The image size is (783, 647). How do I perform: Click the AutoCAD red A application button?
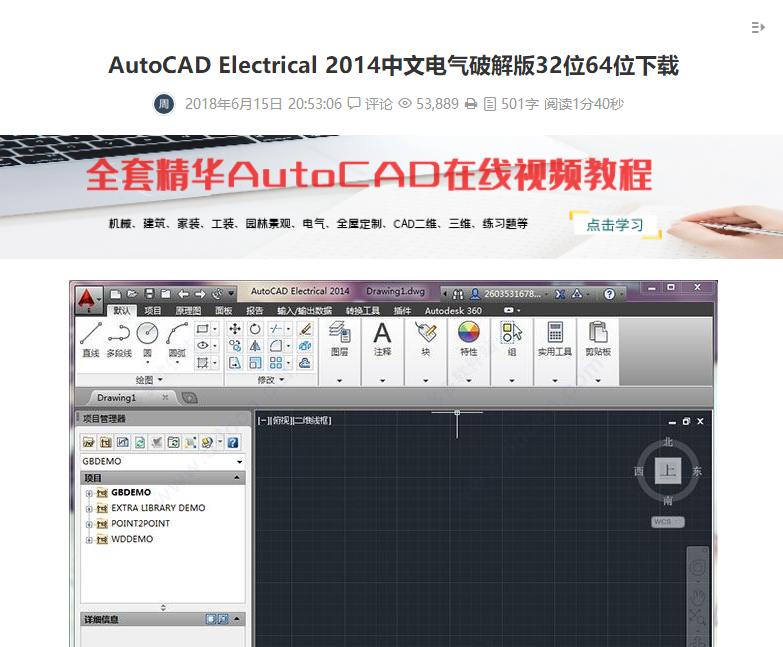click(88, 297)
